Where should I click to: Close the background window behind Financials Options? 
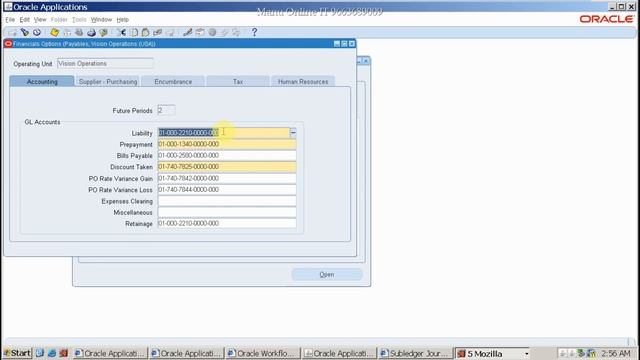coord(366,61)
